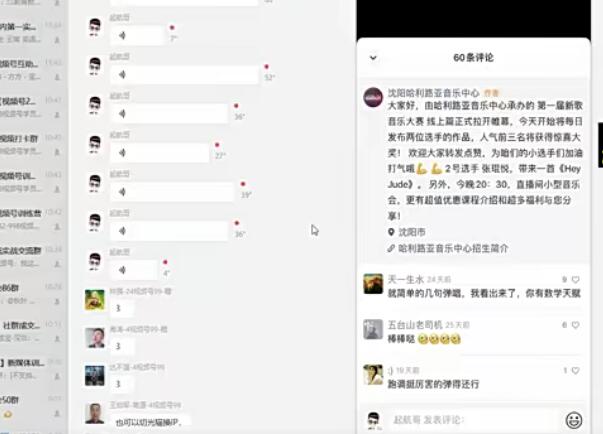The width and height of the screenshot is (603, 434).
Task: Like the comment 跑调挺厉害的弹得还行
Action: 575,370
